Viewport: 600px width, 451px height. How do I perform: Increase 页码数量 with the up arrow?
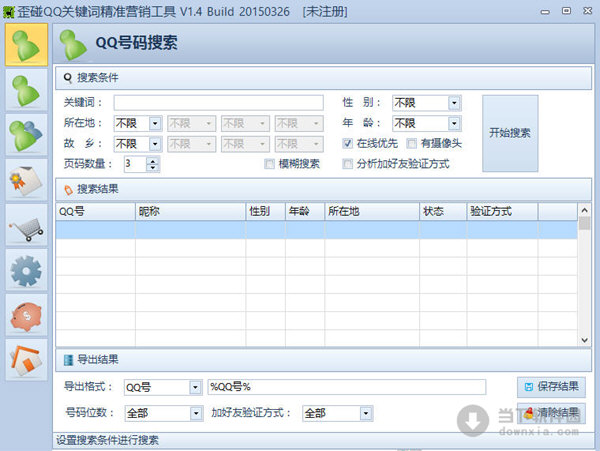(153, 161)
